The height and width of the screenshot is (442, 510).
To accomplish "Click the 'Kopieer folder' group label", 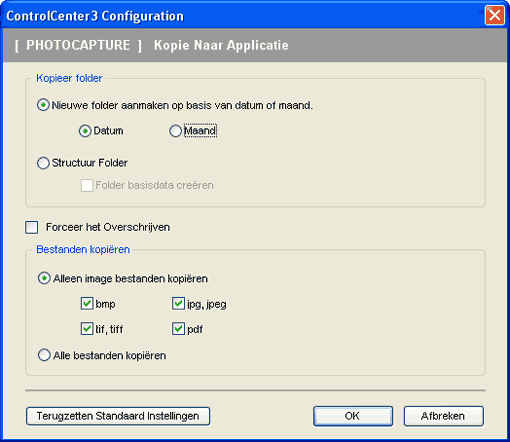I will click(x=69, y=78).
